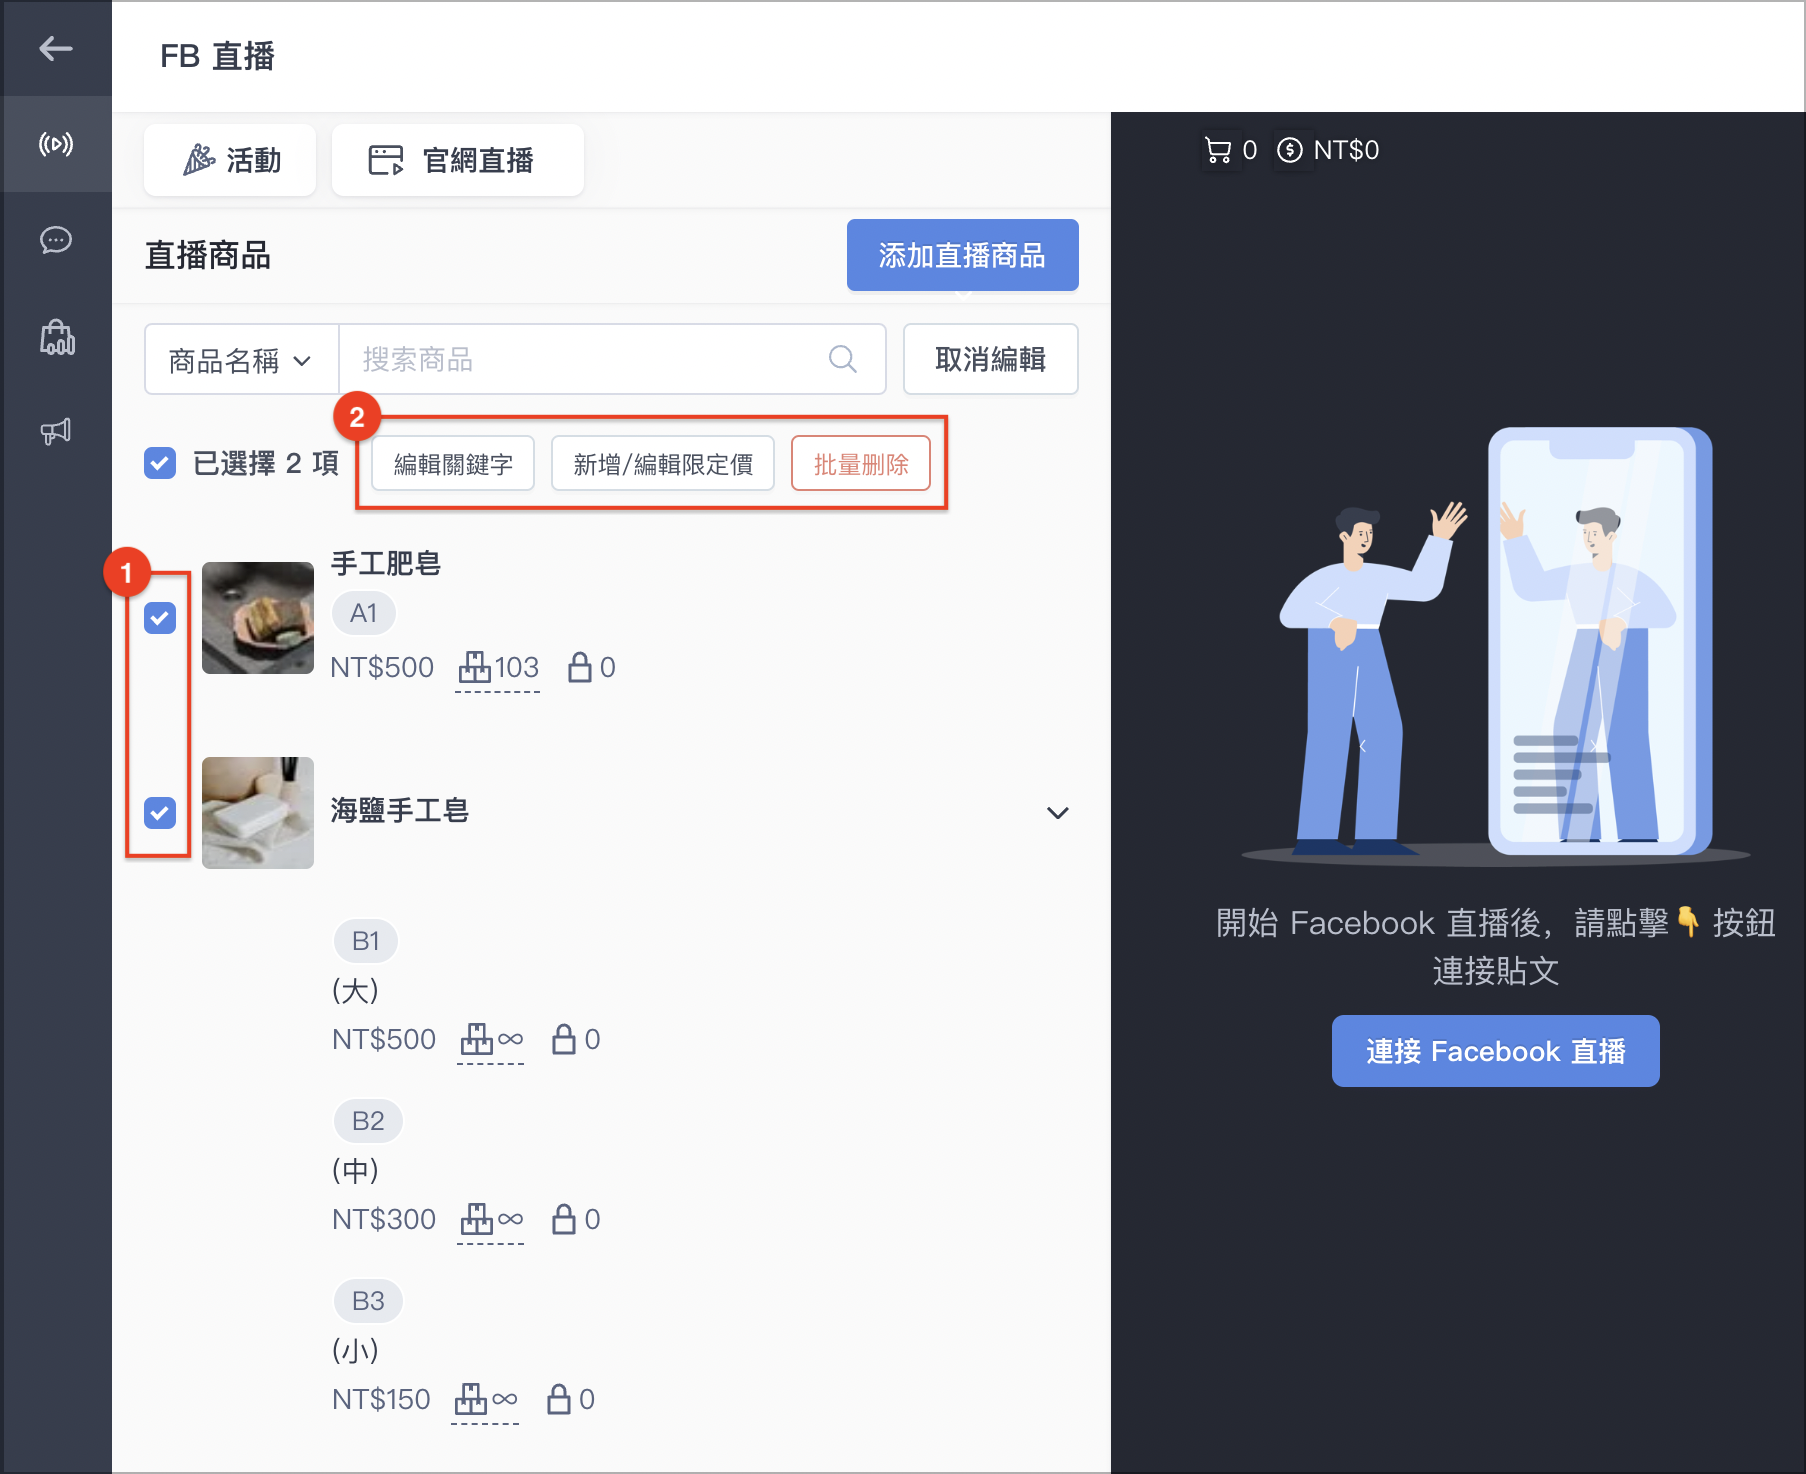Click the B2 keyword tag

pos(368,1121)
